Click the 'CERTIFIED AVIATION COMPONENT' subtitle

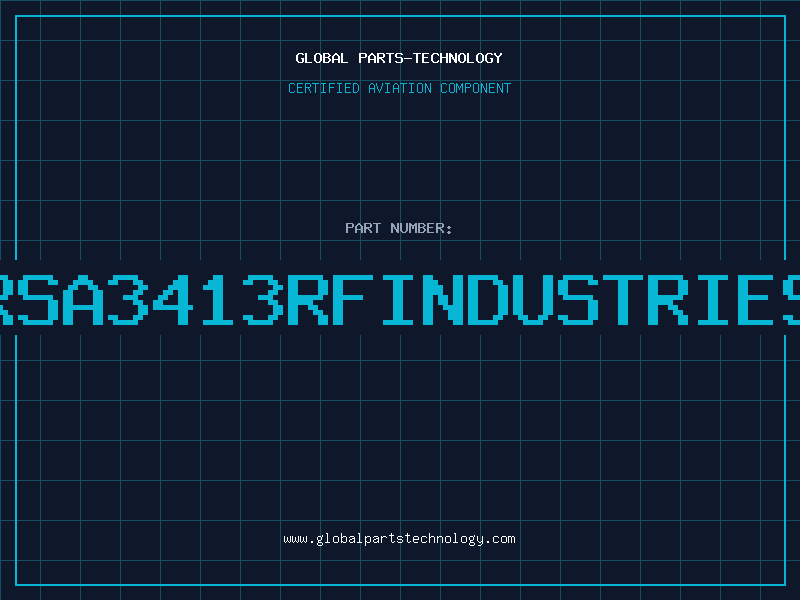pyautogui.click(x=399, y=88)
